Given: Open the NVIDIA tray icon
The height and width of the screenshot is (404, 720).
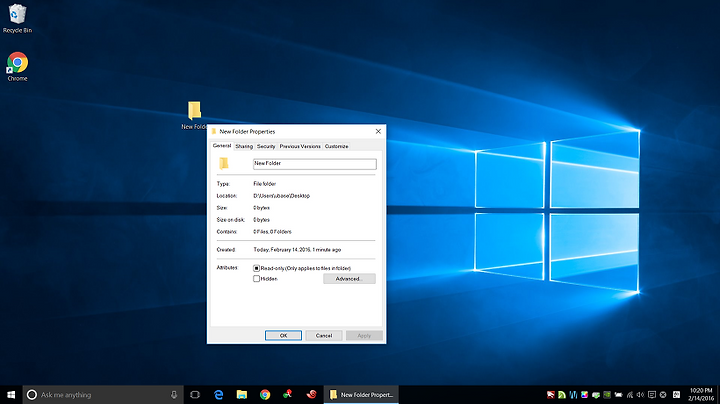Looking at the screenshot, I should (x=607, y=395).
